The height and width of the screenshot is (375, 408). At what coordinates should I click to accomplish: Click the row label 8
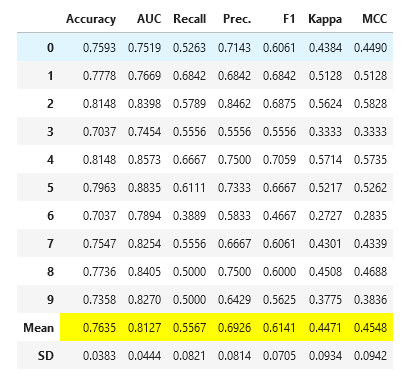(50, 272)
